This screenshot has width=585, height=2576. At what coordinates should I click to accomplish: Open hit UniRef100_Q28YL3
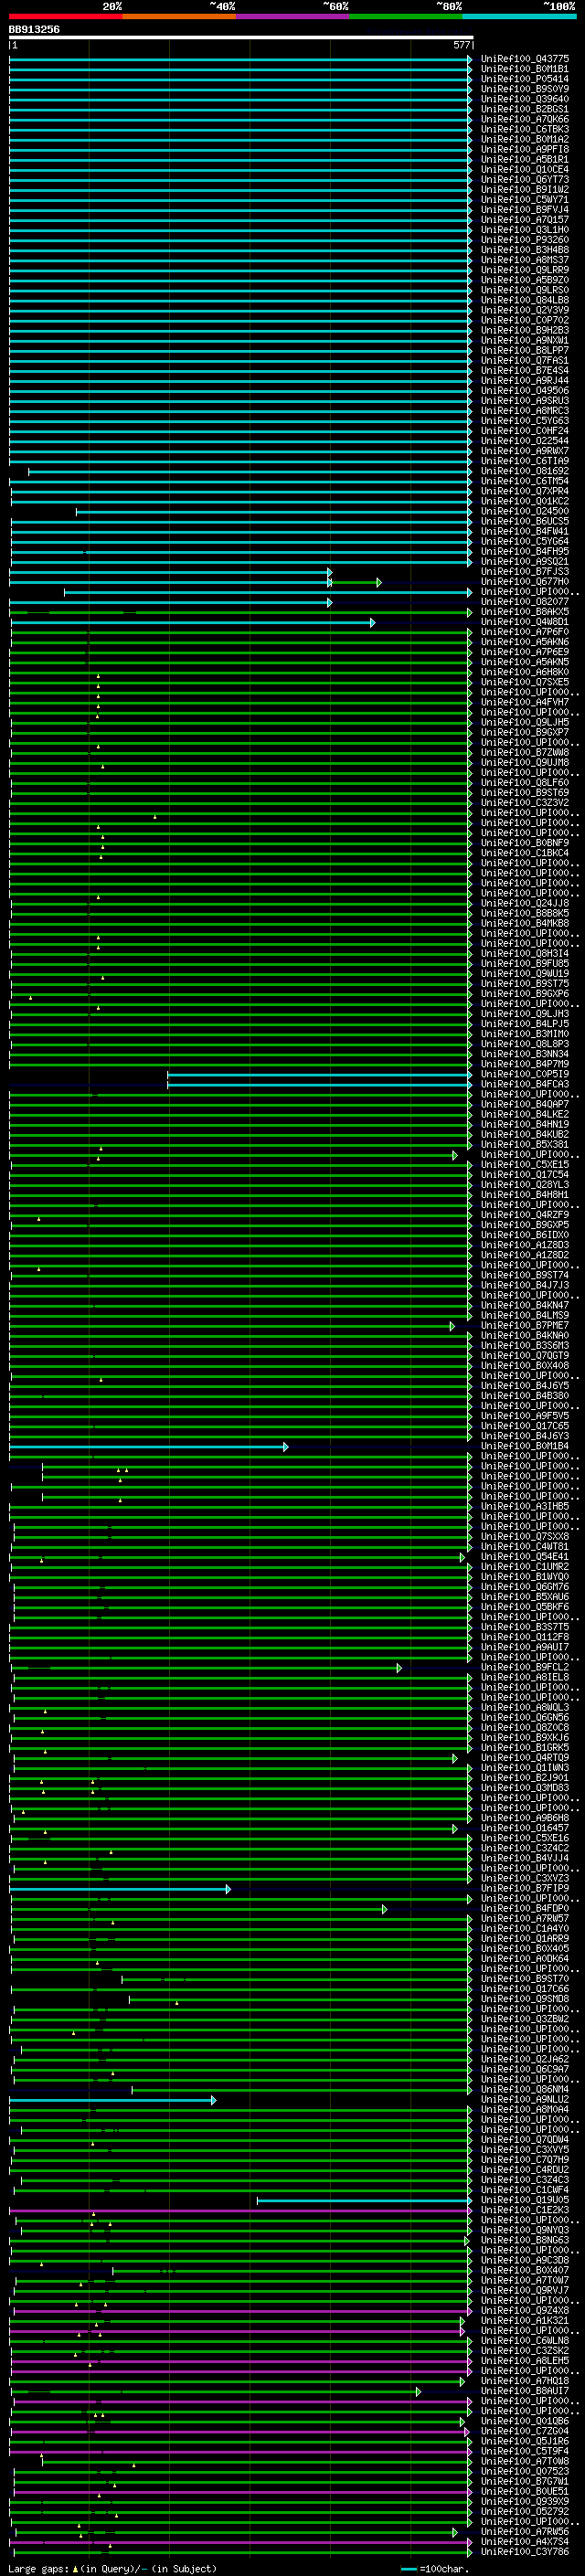point(525,1185)
